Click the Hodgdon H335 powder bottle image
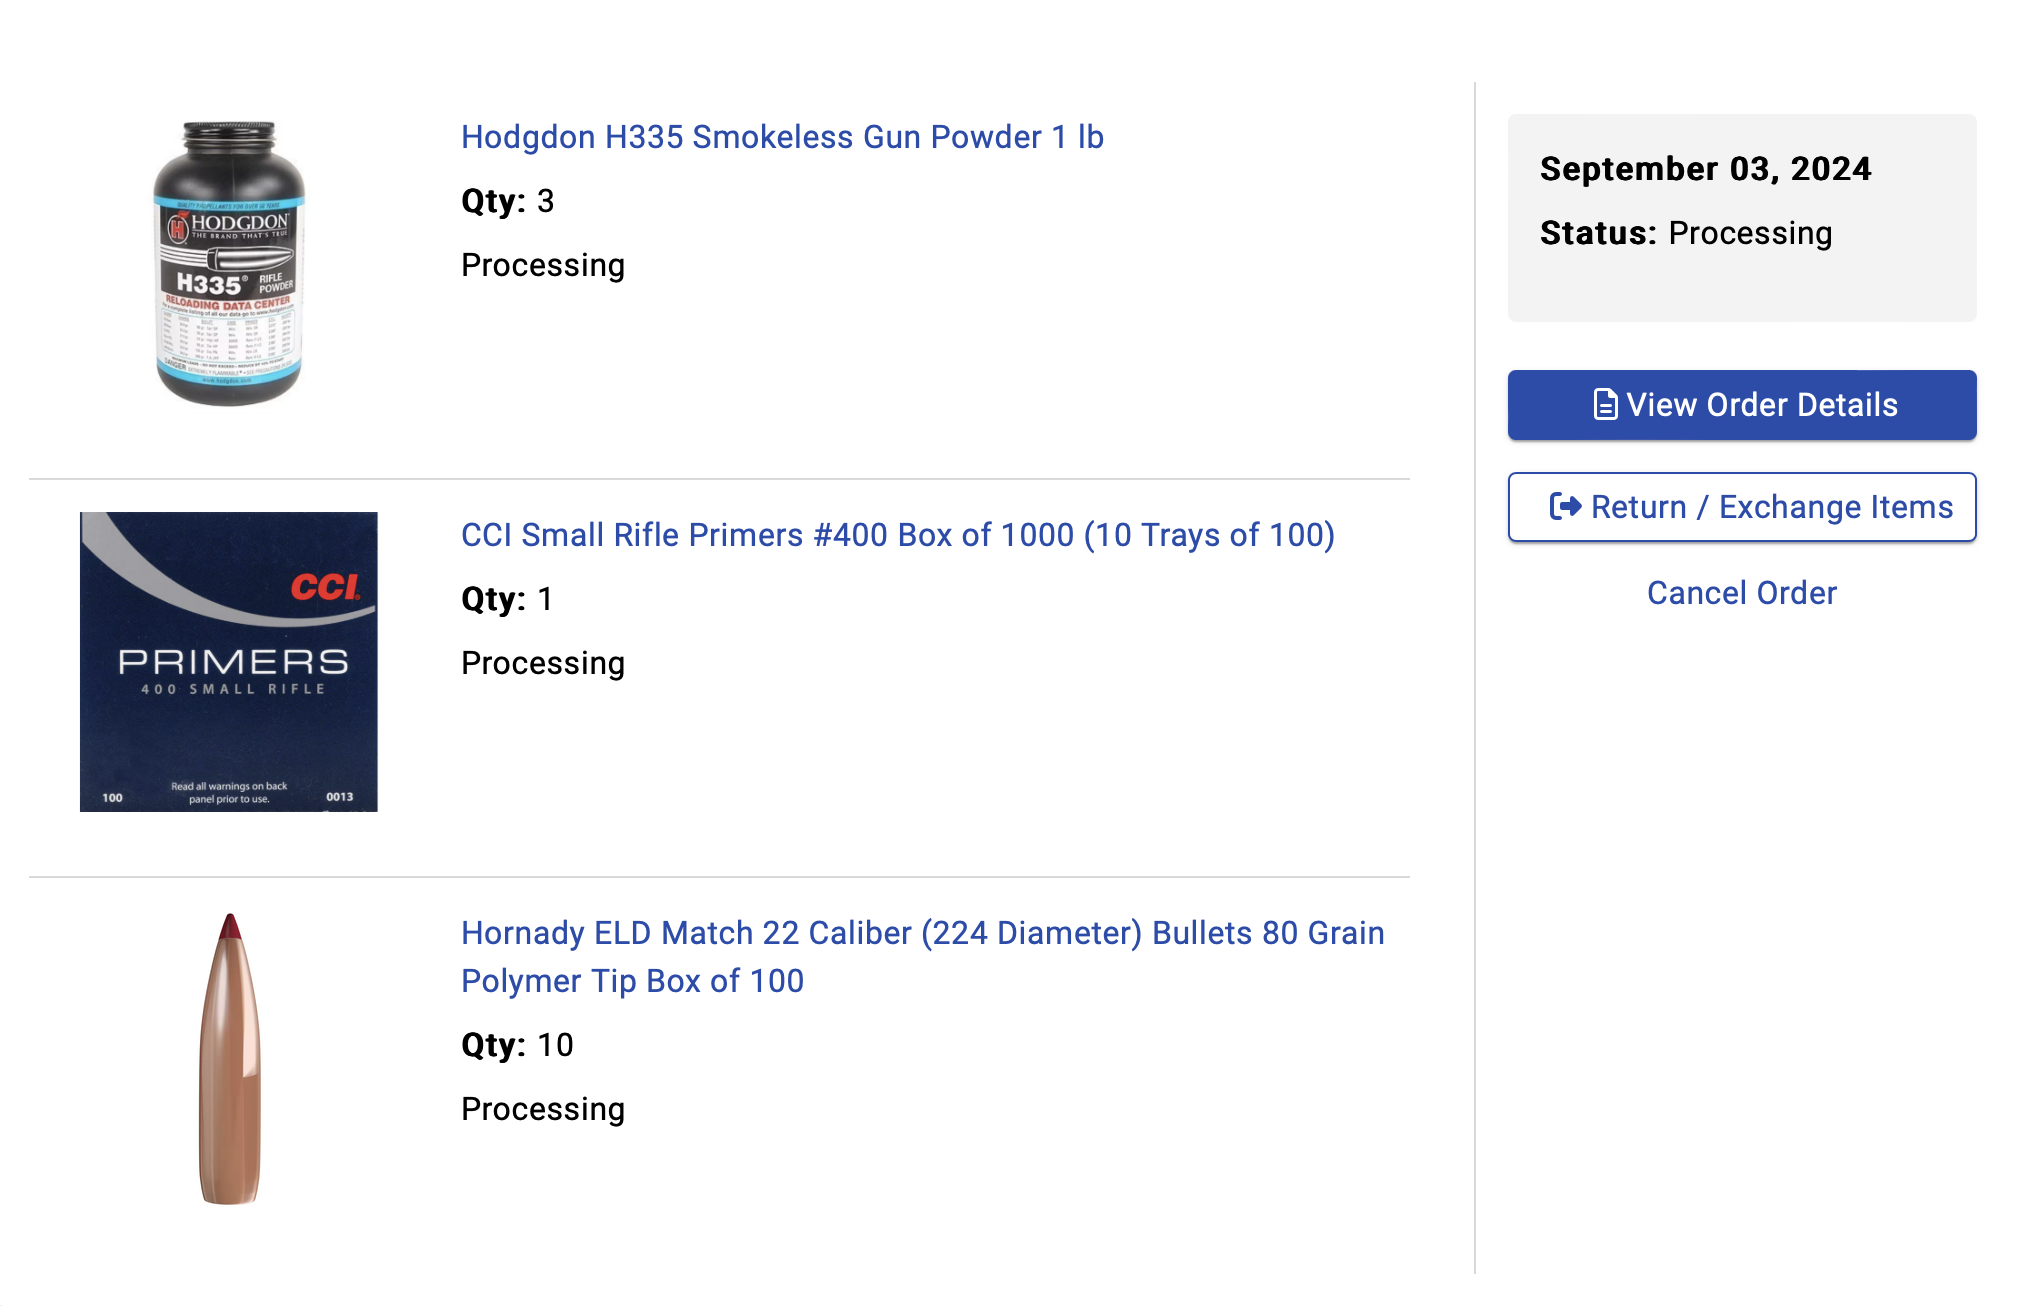Image resolution: width=2034 pixels, height=1306 pixels. coord(229,264)
